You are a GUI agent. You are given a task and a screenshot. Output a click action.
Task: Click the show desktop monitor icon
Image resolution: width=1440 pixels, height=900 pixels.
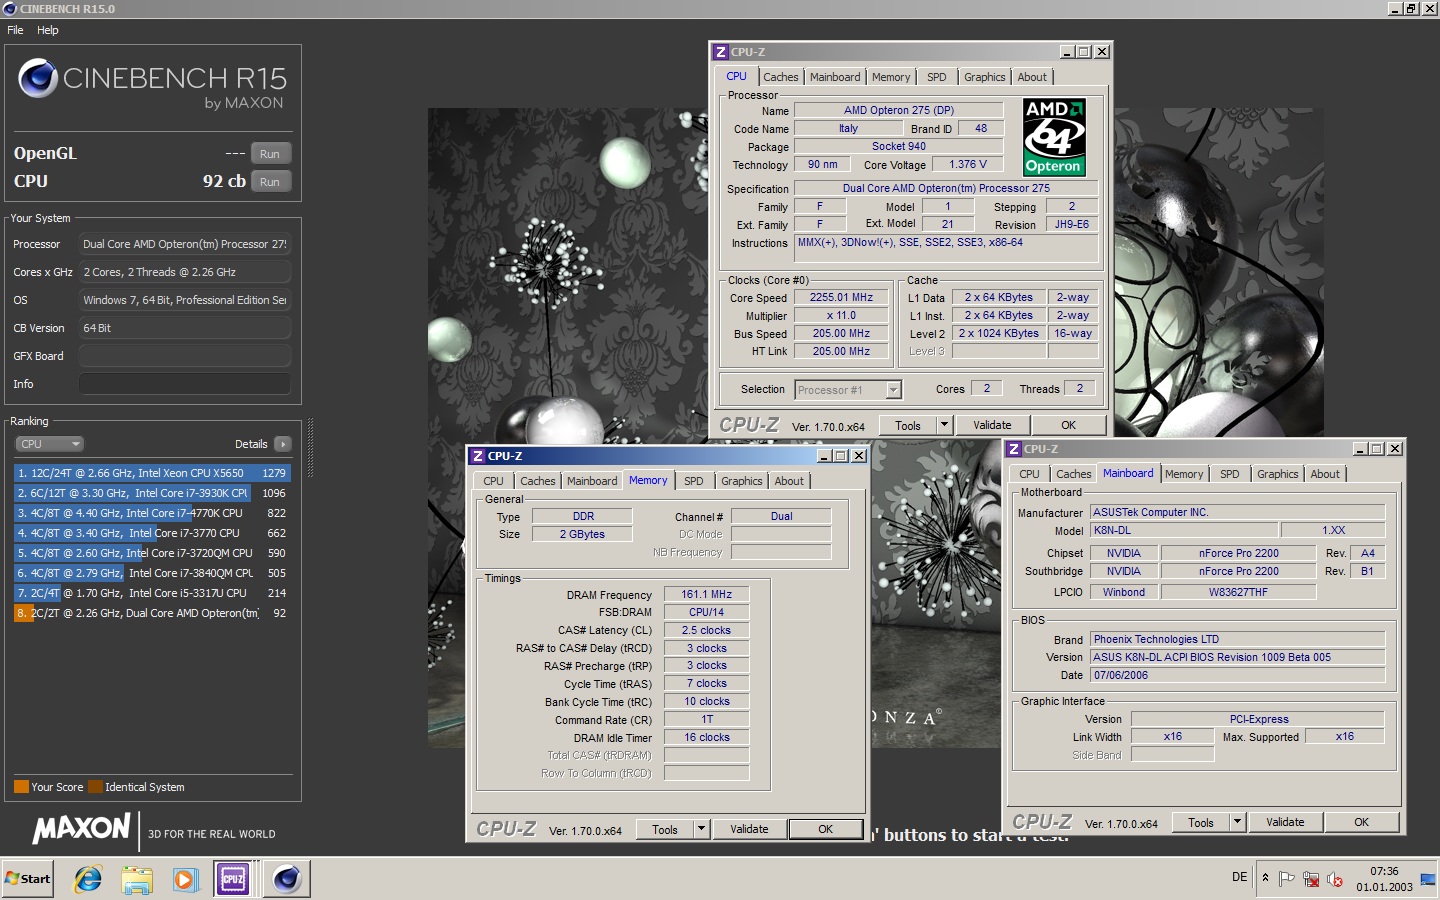(1427, 879)
